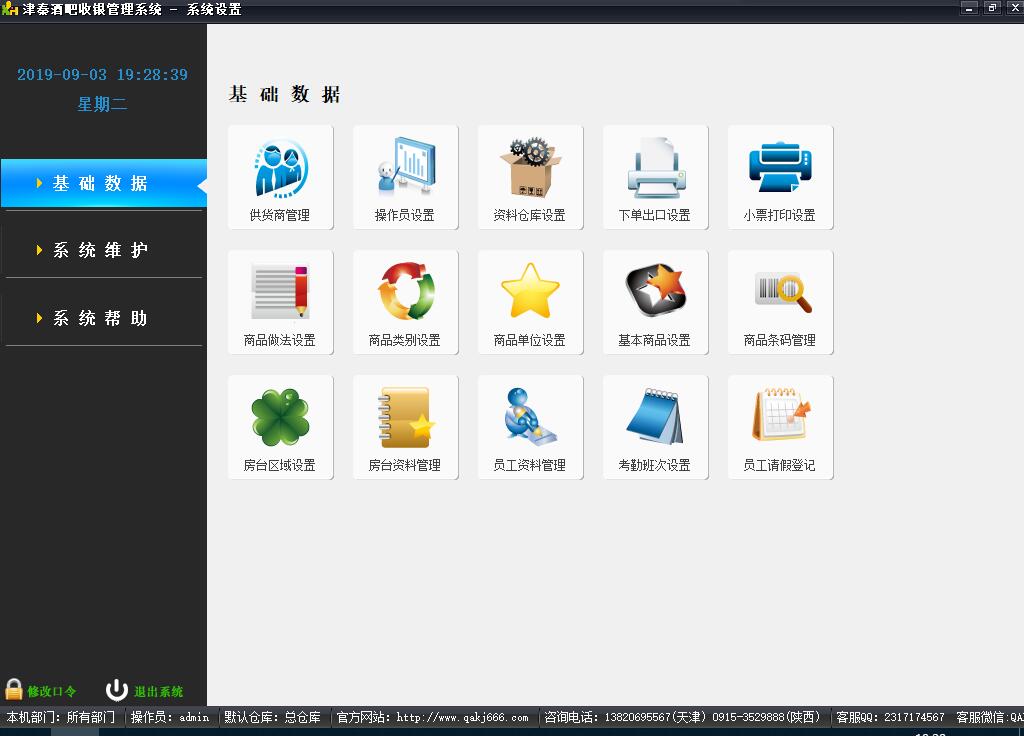Open 员工资料管理 employee icon

click(x=530, y=422)
